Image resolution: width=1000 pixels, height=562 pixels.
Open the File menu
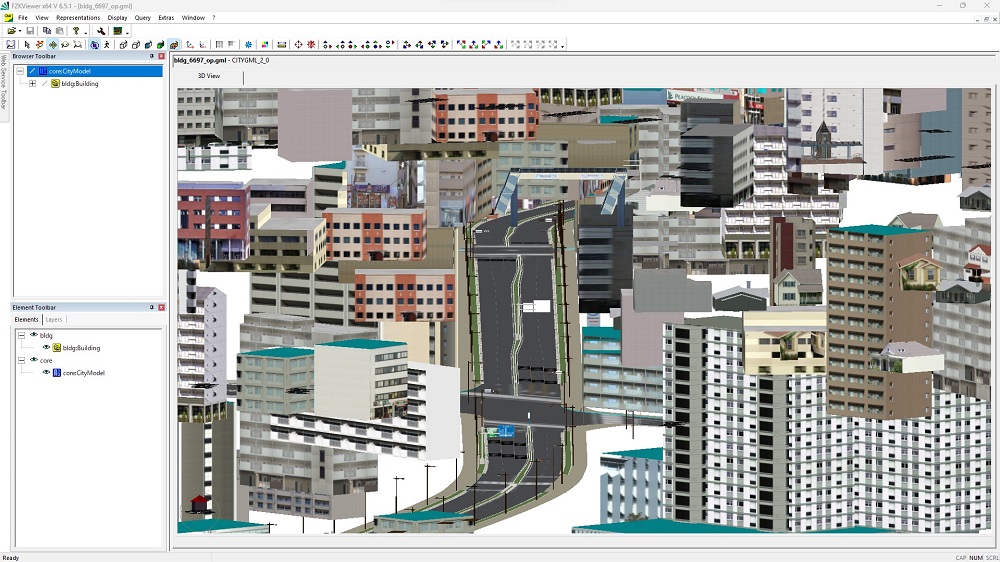(23, 18)
